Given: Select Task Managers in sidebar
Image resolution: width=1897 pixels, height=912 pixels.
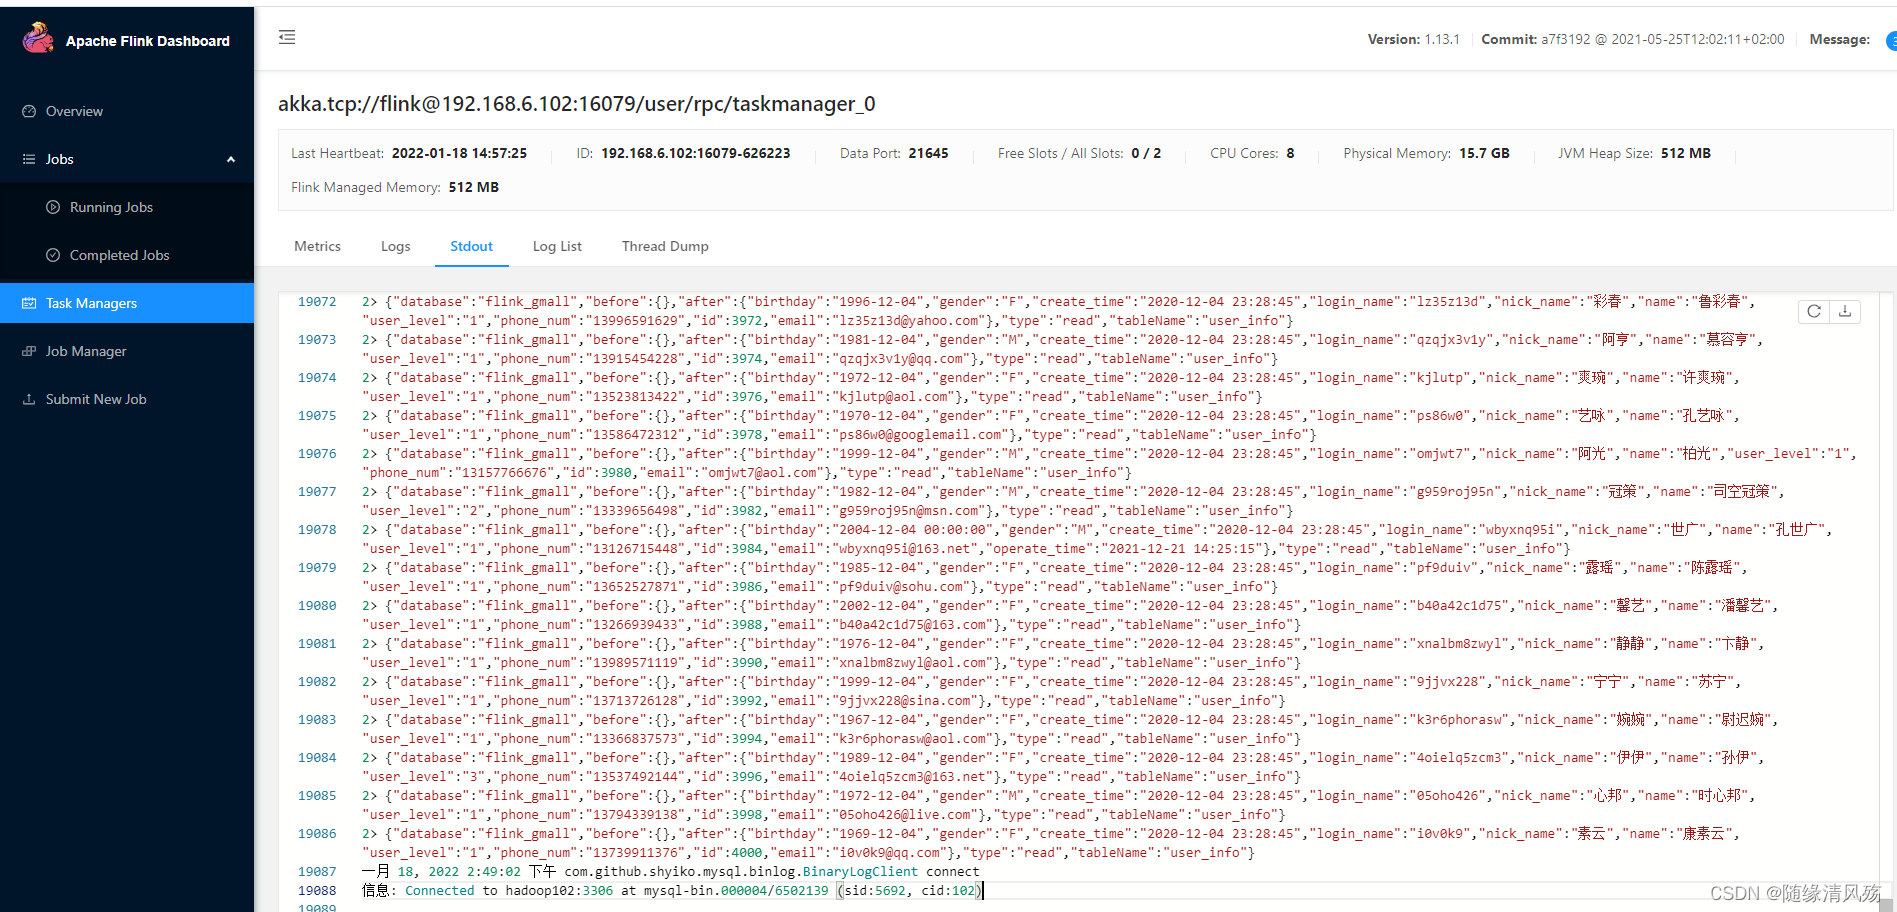Looking at the screenshot, I should (127, 303).
